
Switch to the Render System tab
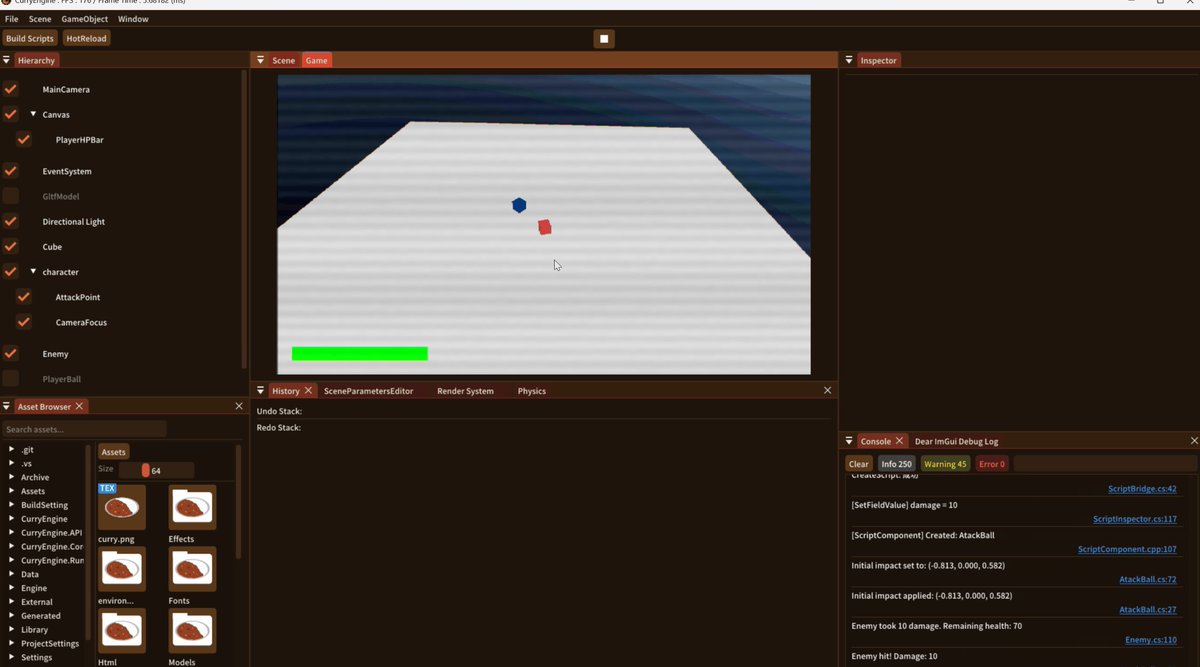465,391
